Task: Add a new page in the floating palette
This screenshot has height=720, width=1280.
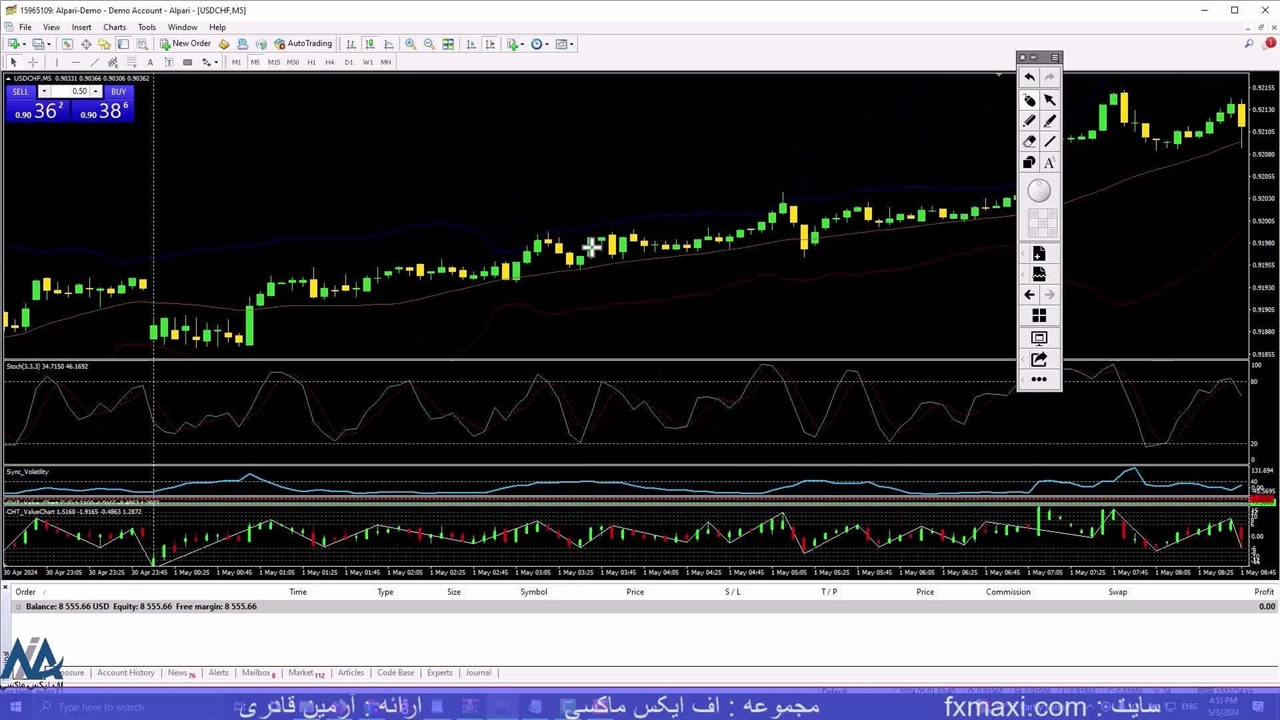Action: point(1039,254)
